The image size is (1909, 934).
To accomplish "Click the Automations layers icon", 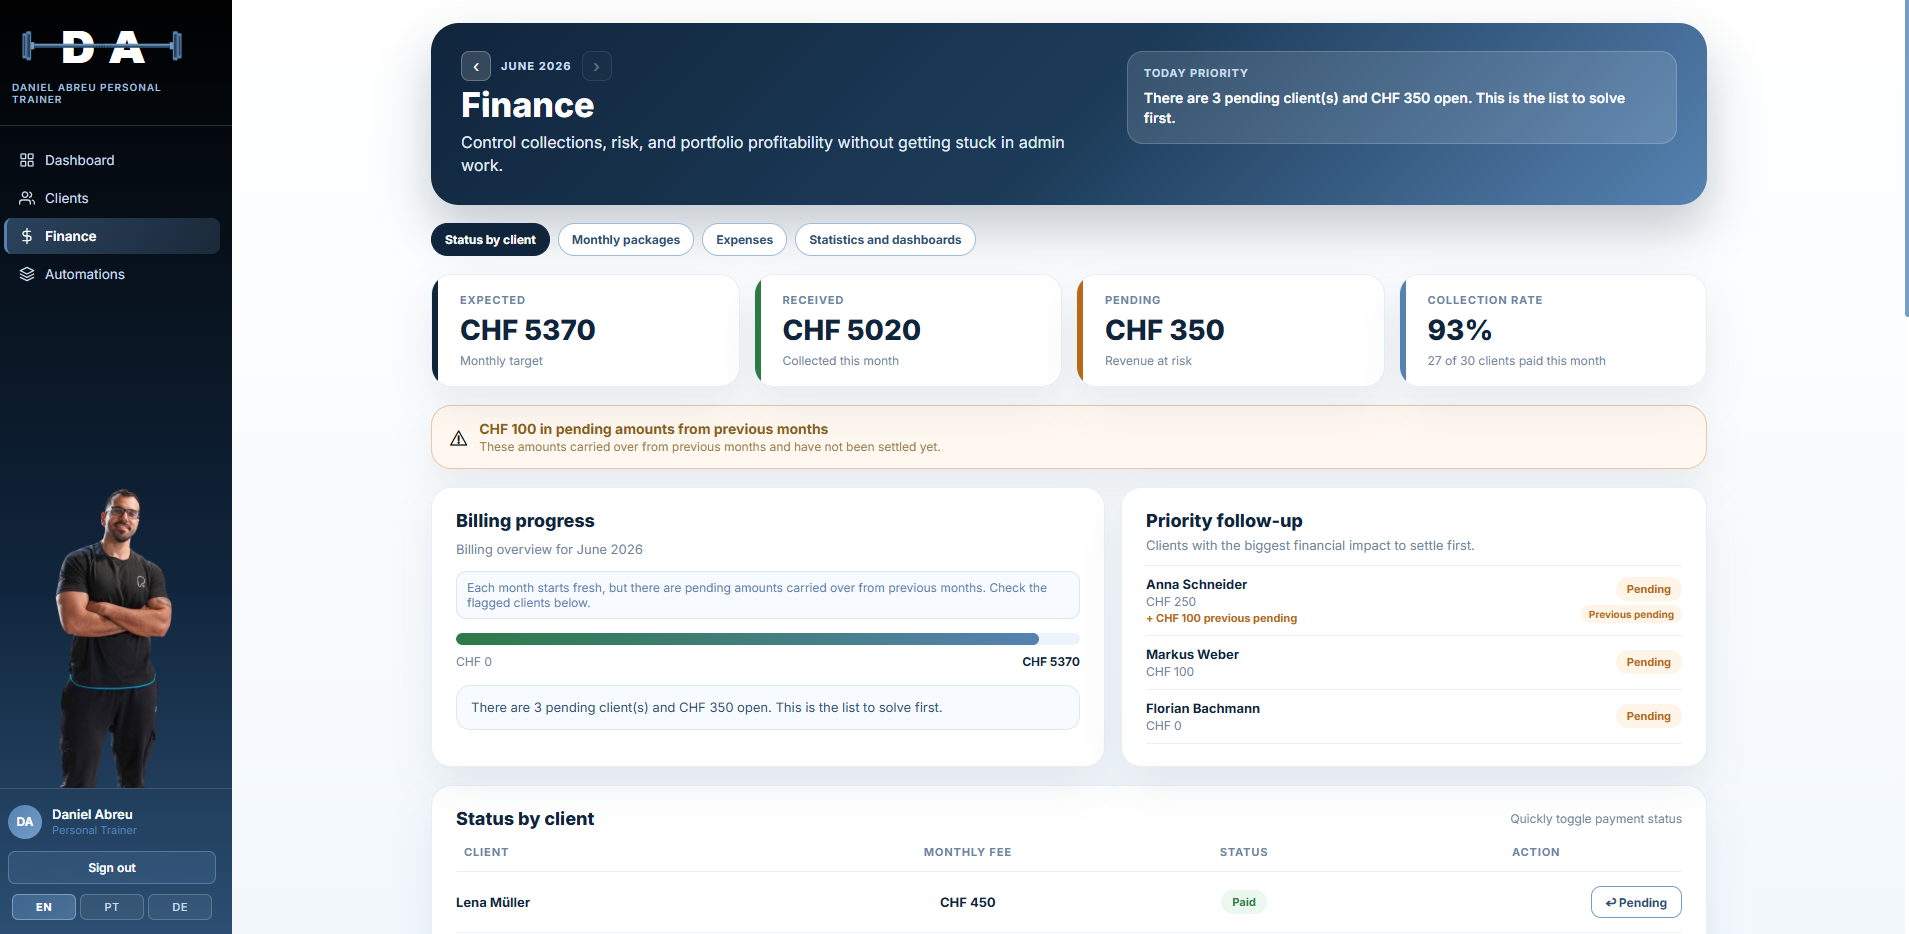I will coord(27,274).
